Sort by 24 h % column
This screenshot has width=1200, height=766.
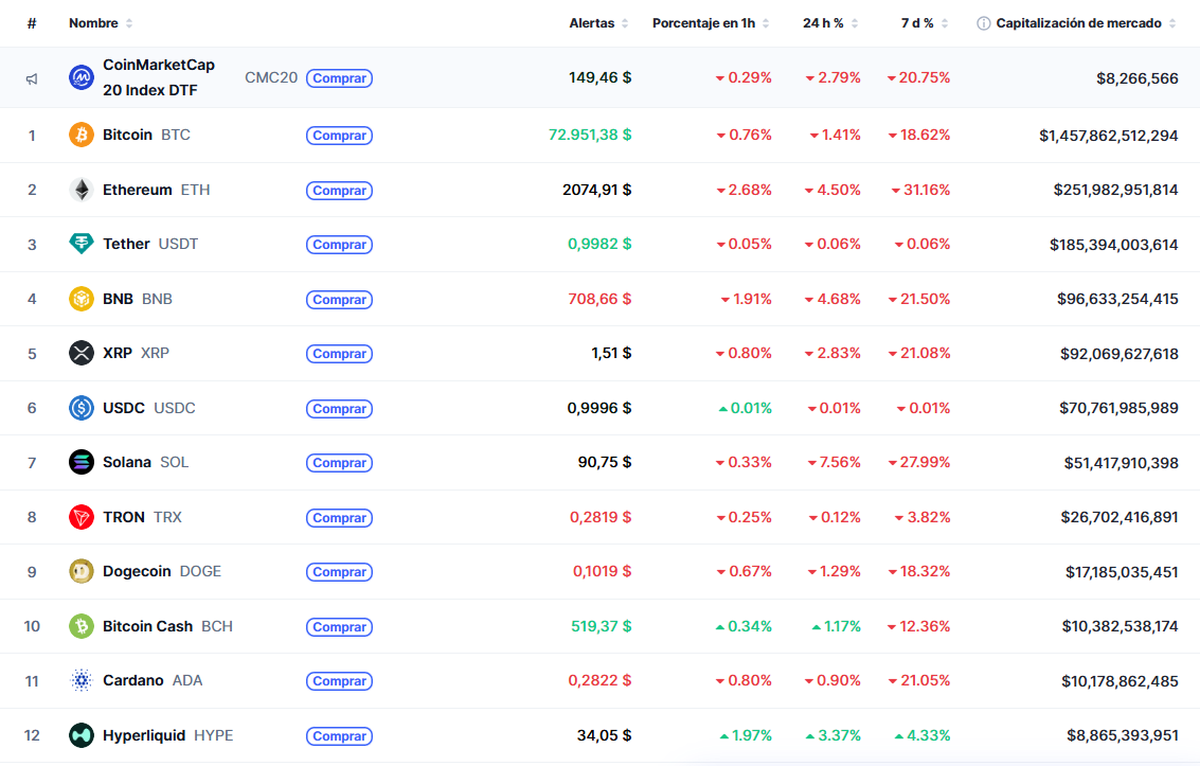pos(826,23)
